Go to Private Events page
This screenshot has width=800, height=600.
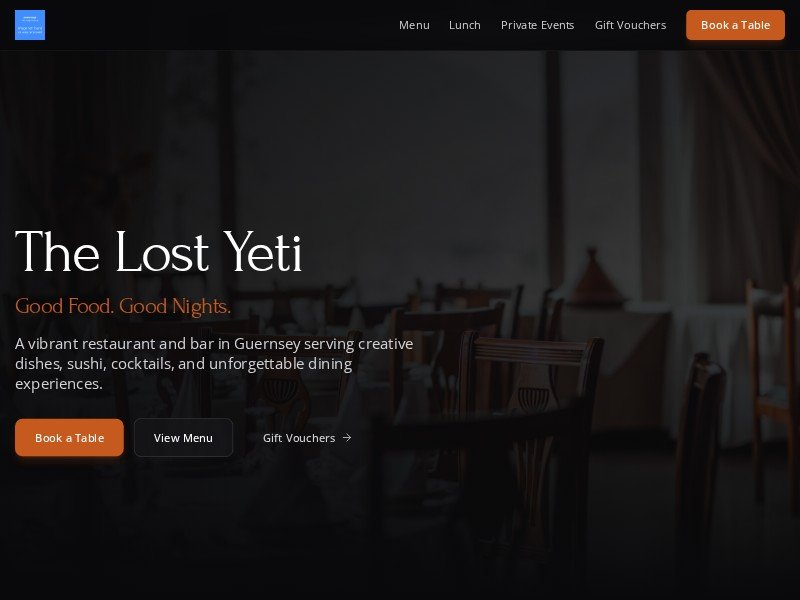pos(537,25)
